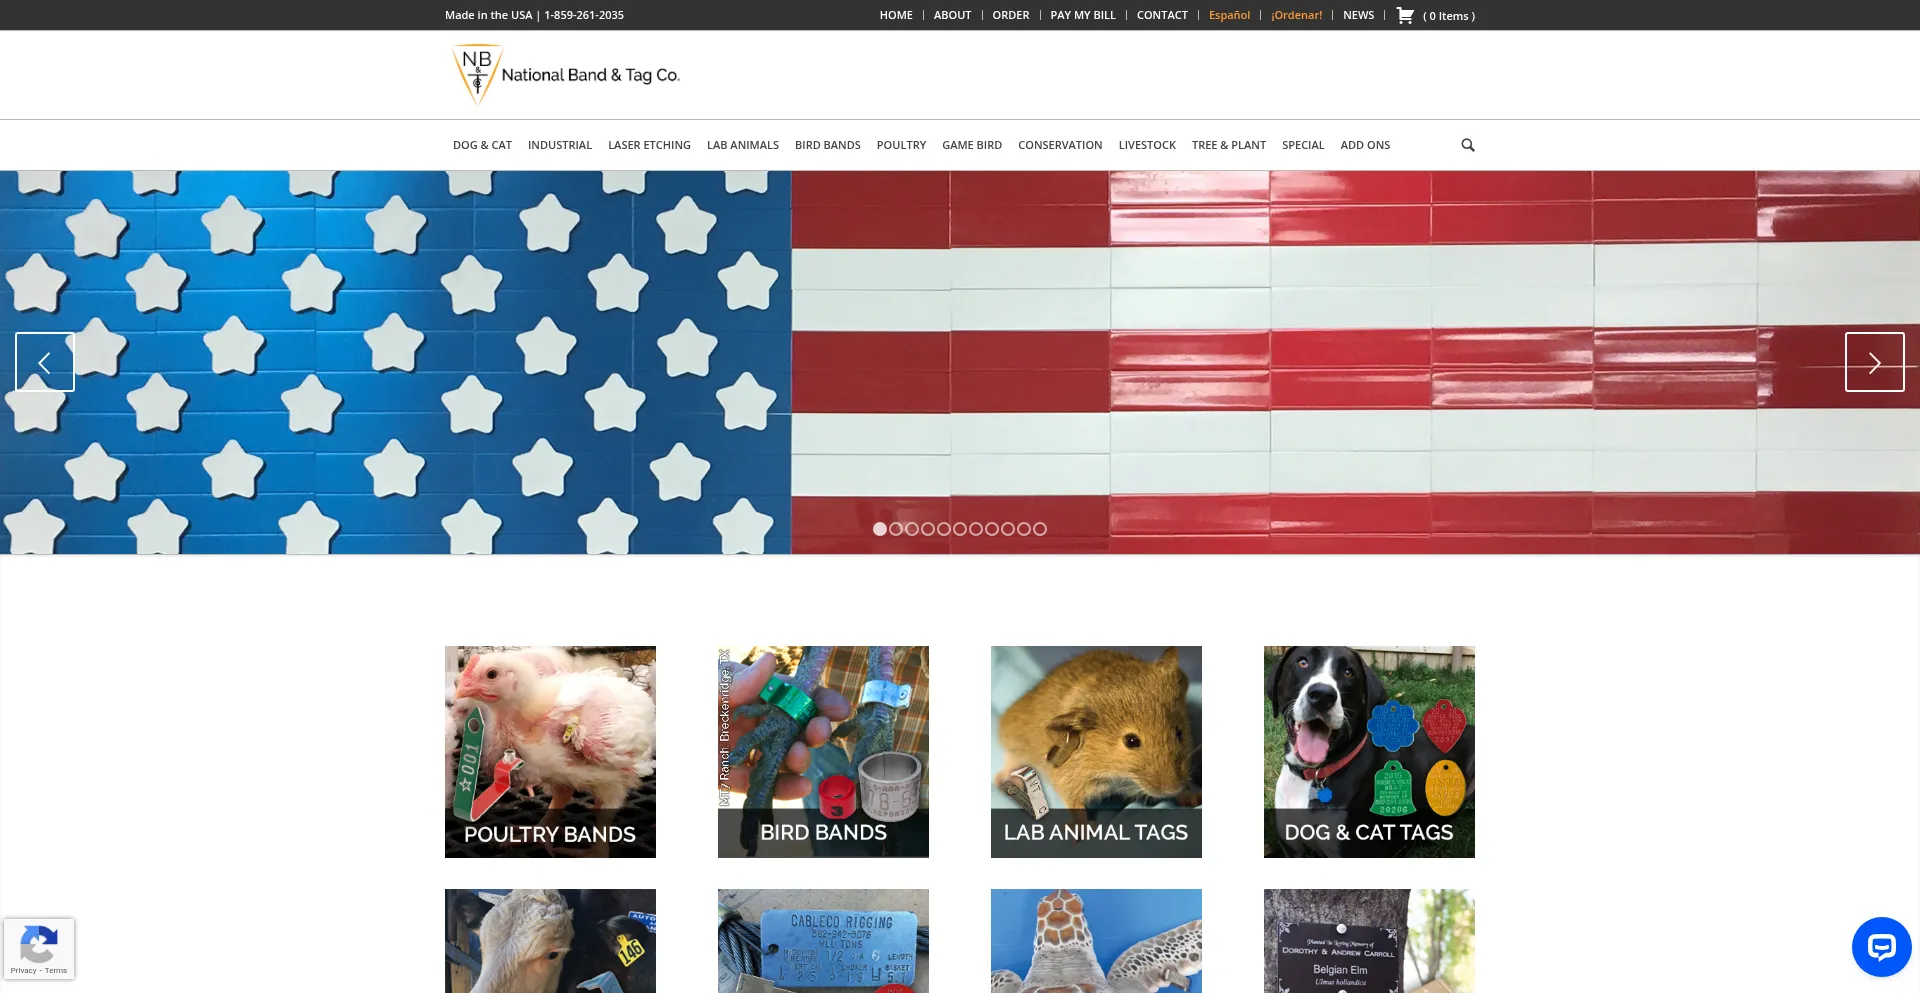This screenshot has height=993, width=1920.
Task: Open the BIRD BANDS menu
Action: point(828,145)
